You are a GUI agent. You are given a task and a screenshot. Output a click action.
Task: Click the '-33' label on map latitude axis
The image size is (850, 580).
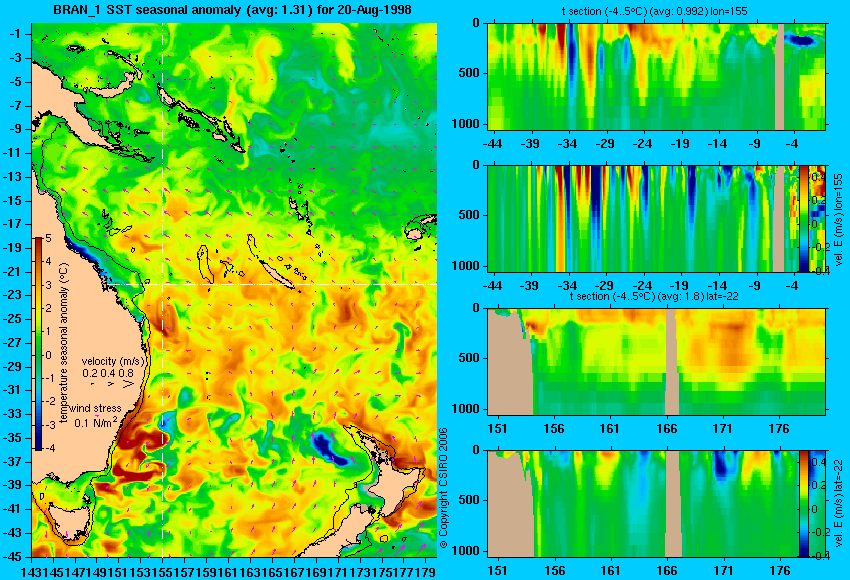13,414
